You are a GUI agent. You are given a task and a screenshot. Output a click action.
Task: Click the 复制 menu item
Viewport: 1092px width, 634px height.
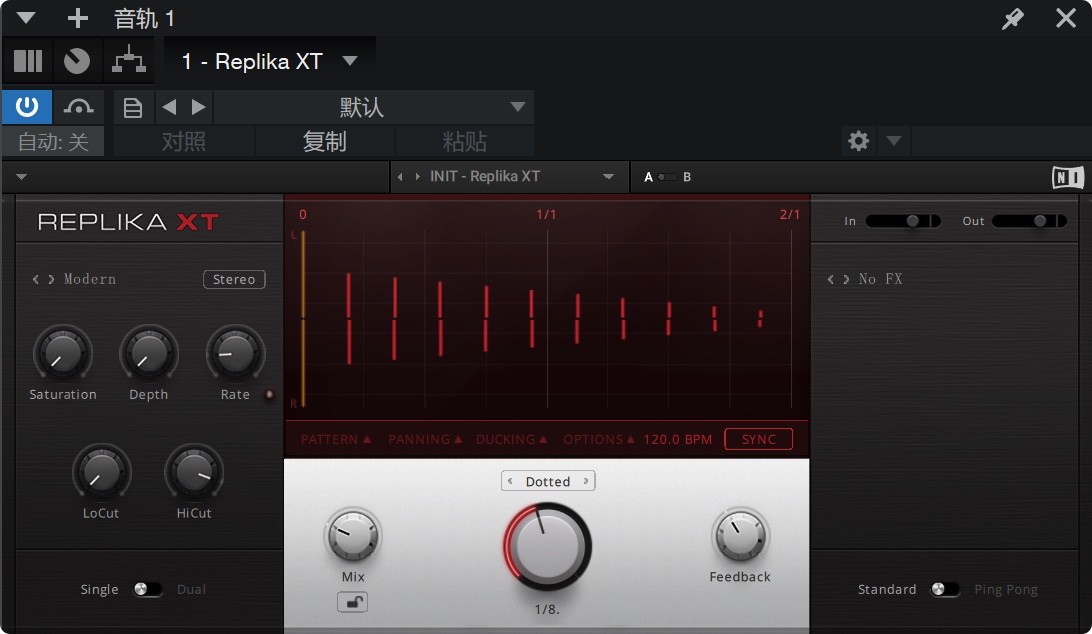pos(324,141)
